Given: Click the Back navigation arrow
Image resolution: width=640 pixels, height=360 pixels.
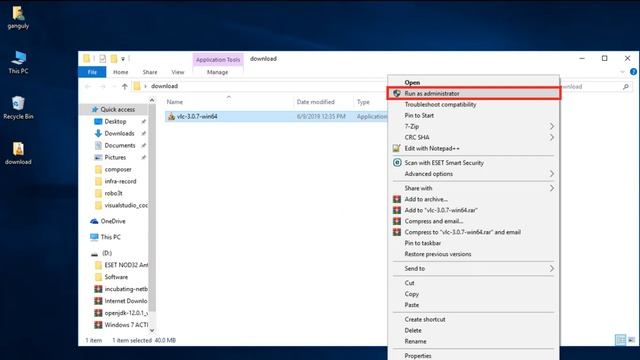Looking at the screenshot, I should 88,86.
